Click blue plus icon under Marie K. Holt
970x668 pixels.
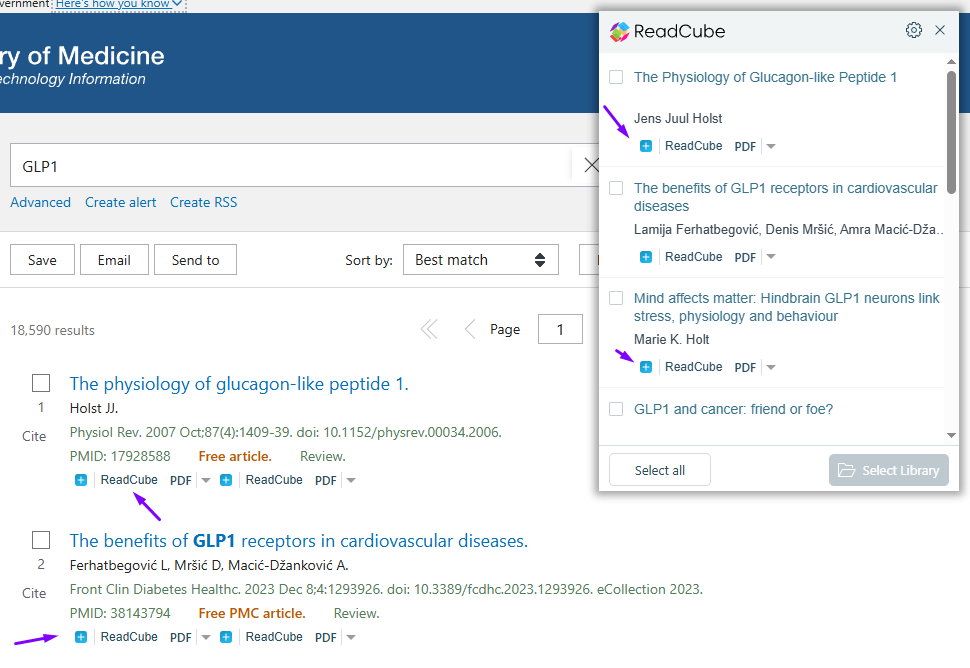pyautogui.click(x=646, y=367)
